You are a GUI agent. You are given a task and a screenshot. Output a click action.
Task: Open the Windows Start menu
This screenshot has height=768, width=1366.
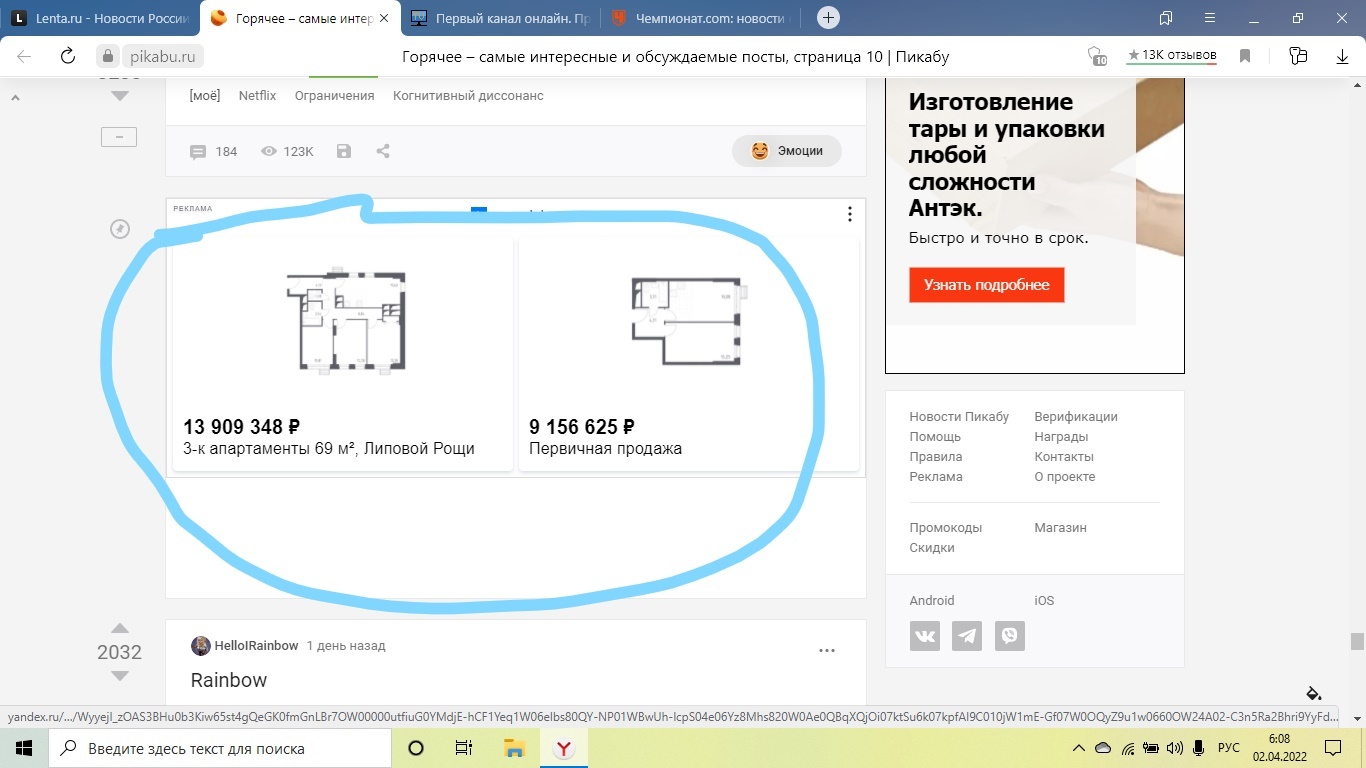(24, 748)
